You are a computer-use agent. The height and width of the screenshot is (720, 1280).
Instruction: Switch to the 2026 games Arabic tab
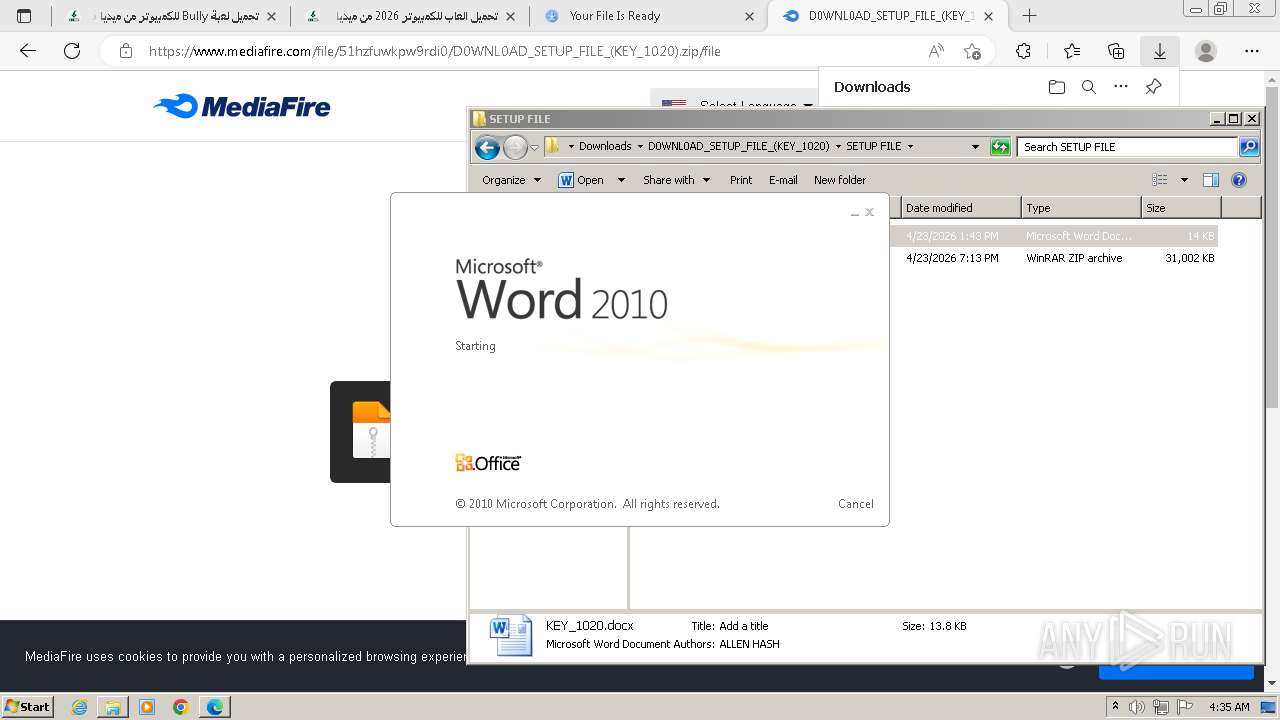(410, 16)
